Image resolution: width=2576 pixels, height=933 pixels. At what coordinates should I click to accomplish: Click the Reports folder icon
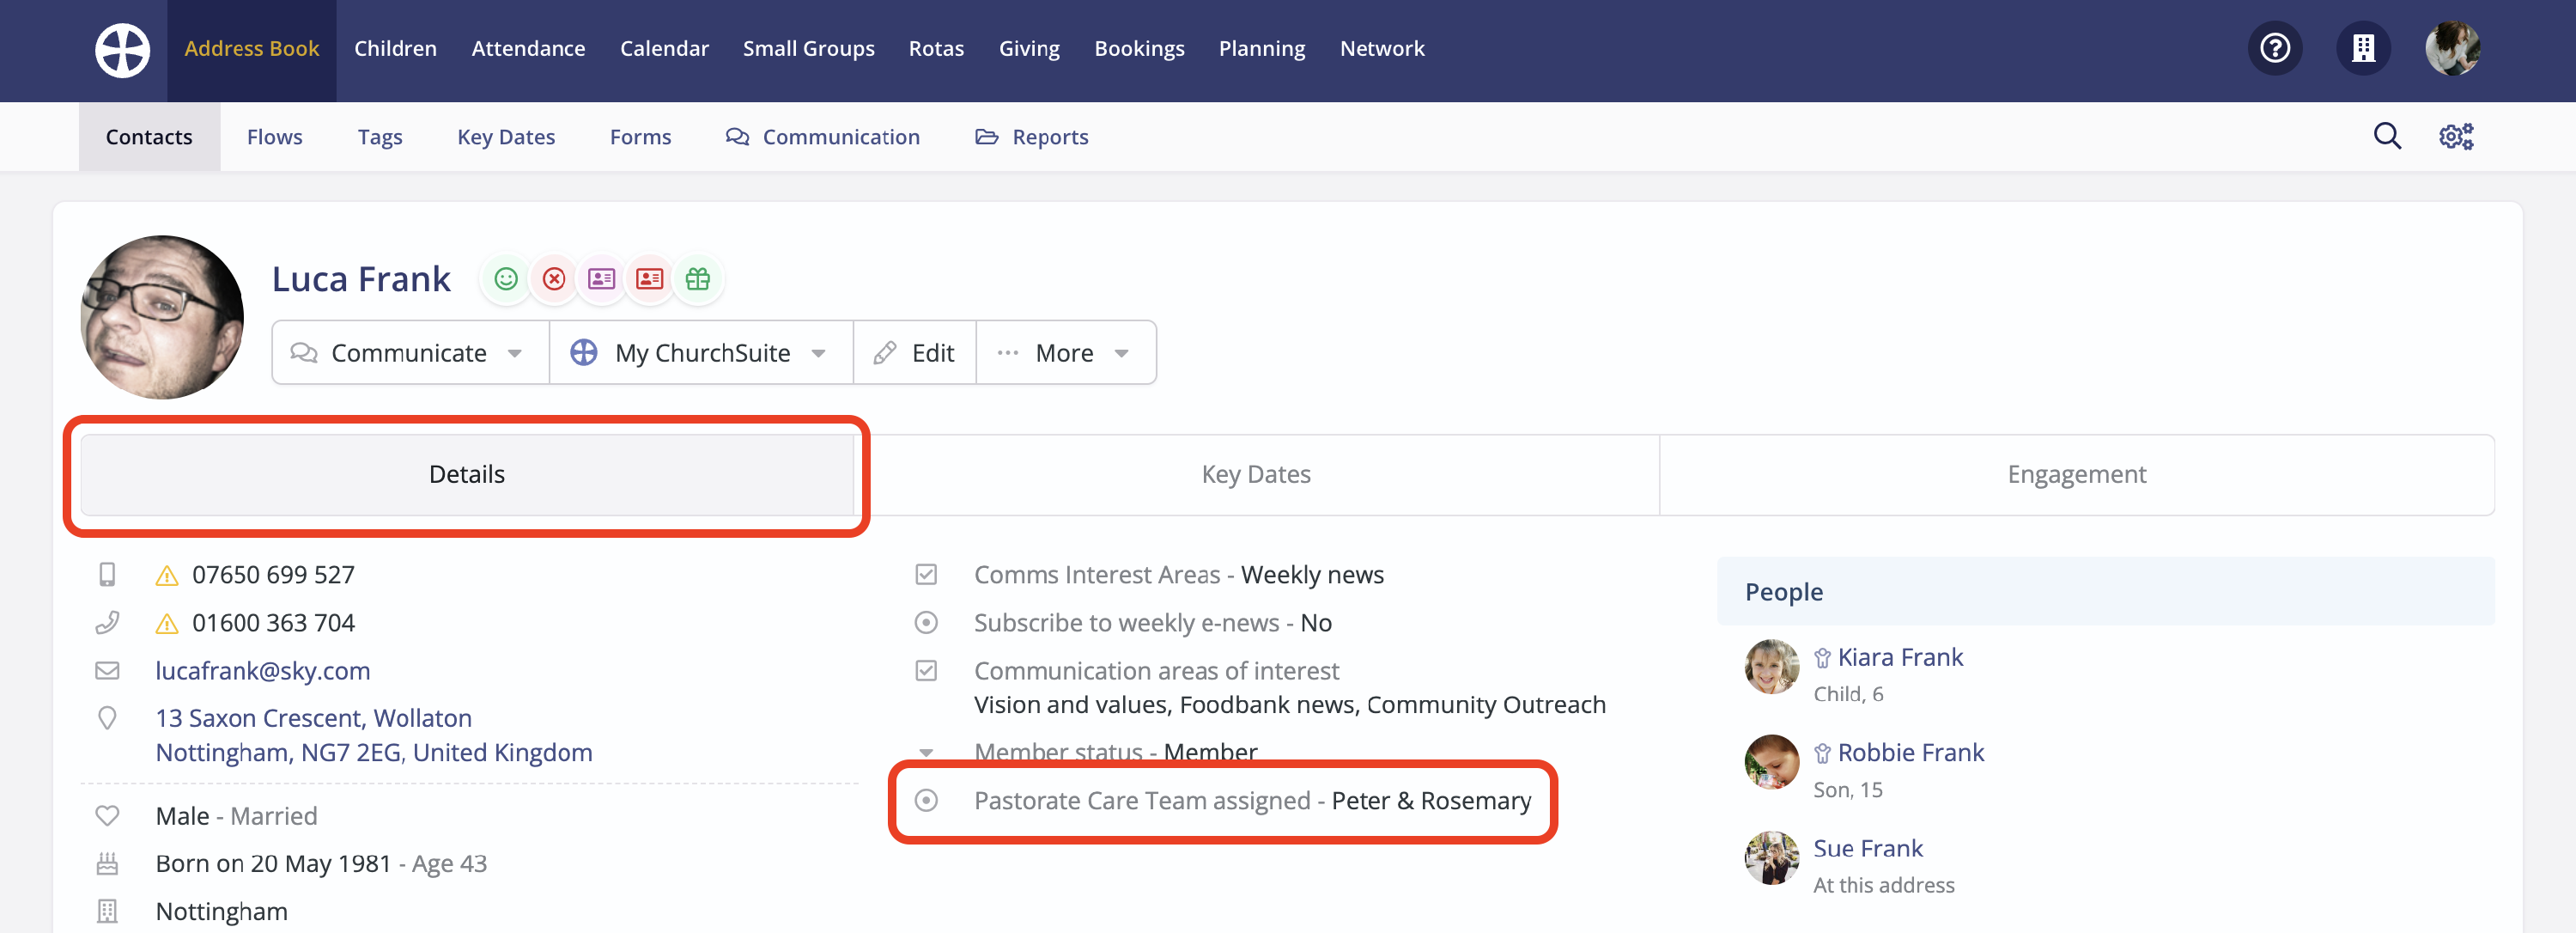(986, 137)
